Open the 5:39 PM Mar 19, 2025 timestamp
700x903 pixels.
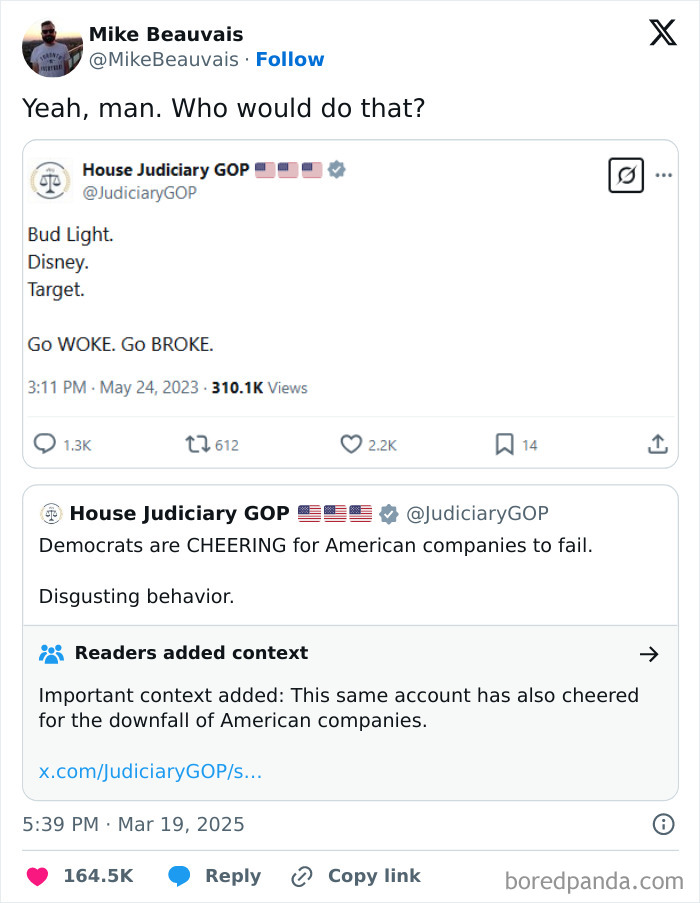click(133, 825)
